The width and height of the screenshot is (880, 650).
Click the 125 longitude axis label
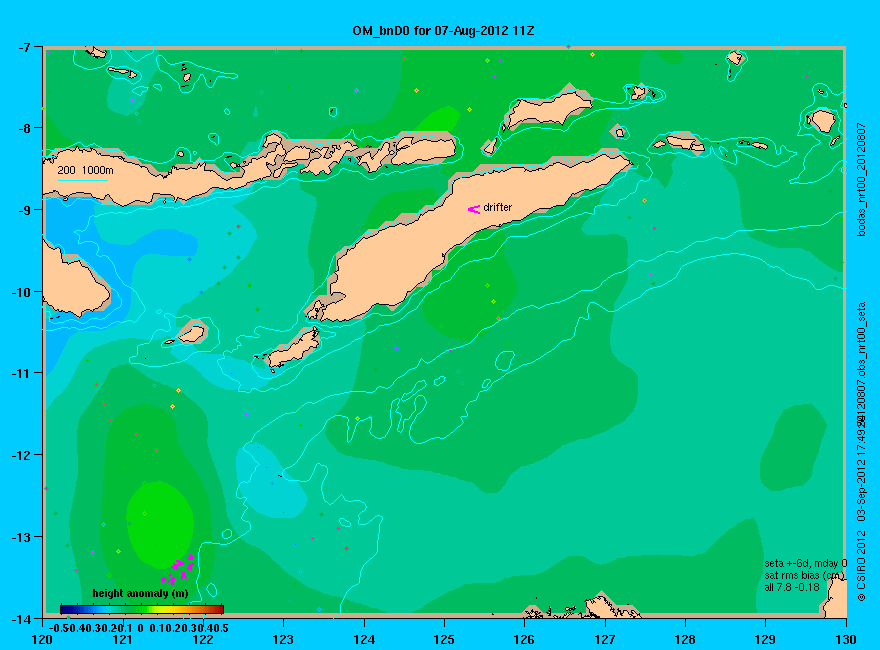pos(444,639)
